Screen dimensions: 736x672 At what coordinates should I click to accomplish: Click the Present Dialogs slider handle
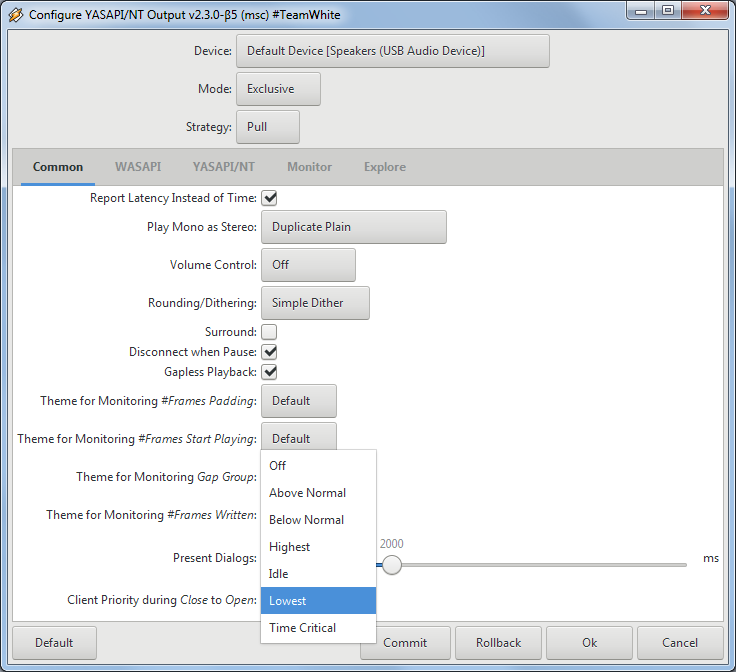click(x=392, y=565)
